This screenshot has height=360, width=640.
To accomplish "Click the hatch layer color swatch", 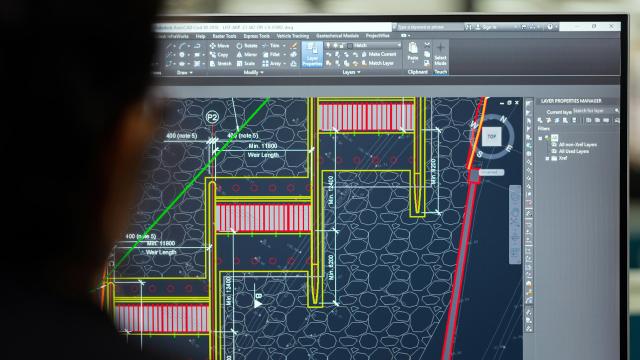I will pos(349,46).
